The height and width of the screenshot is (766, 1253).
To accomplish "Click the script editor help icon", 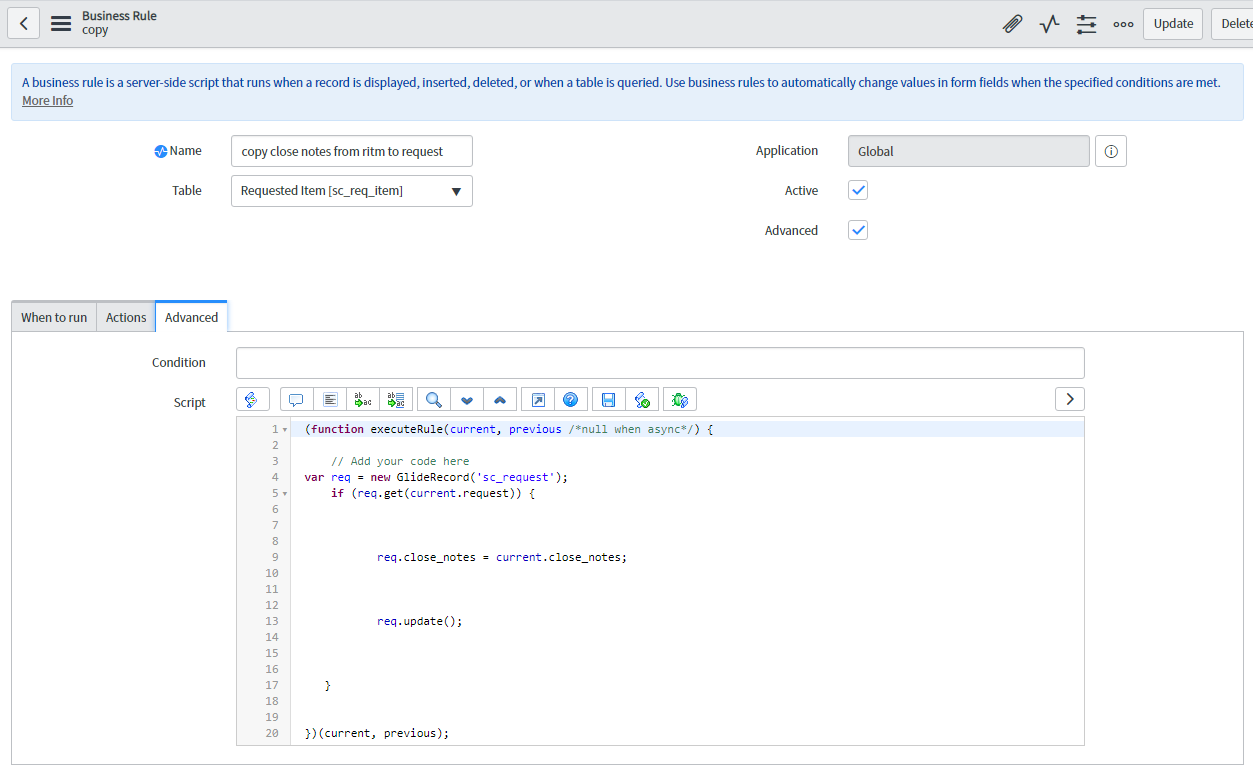I will [570, 400].
